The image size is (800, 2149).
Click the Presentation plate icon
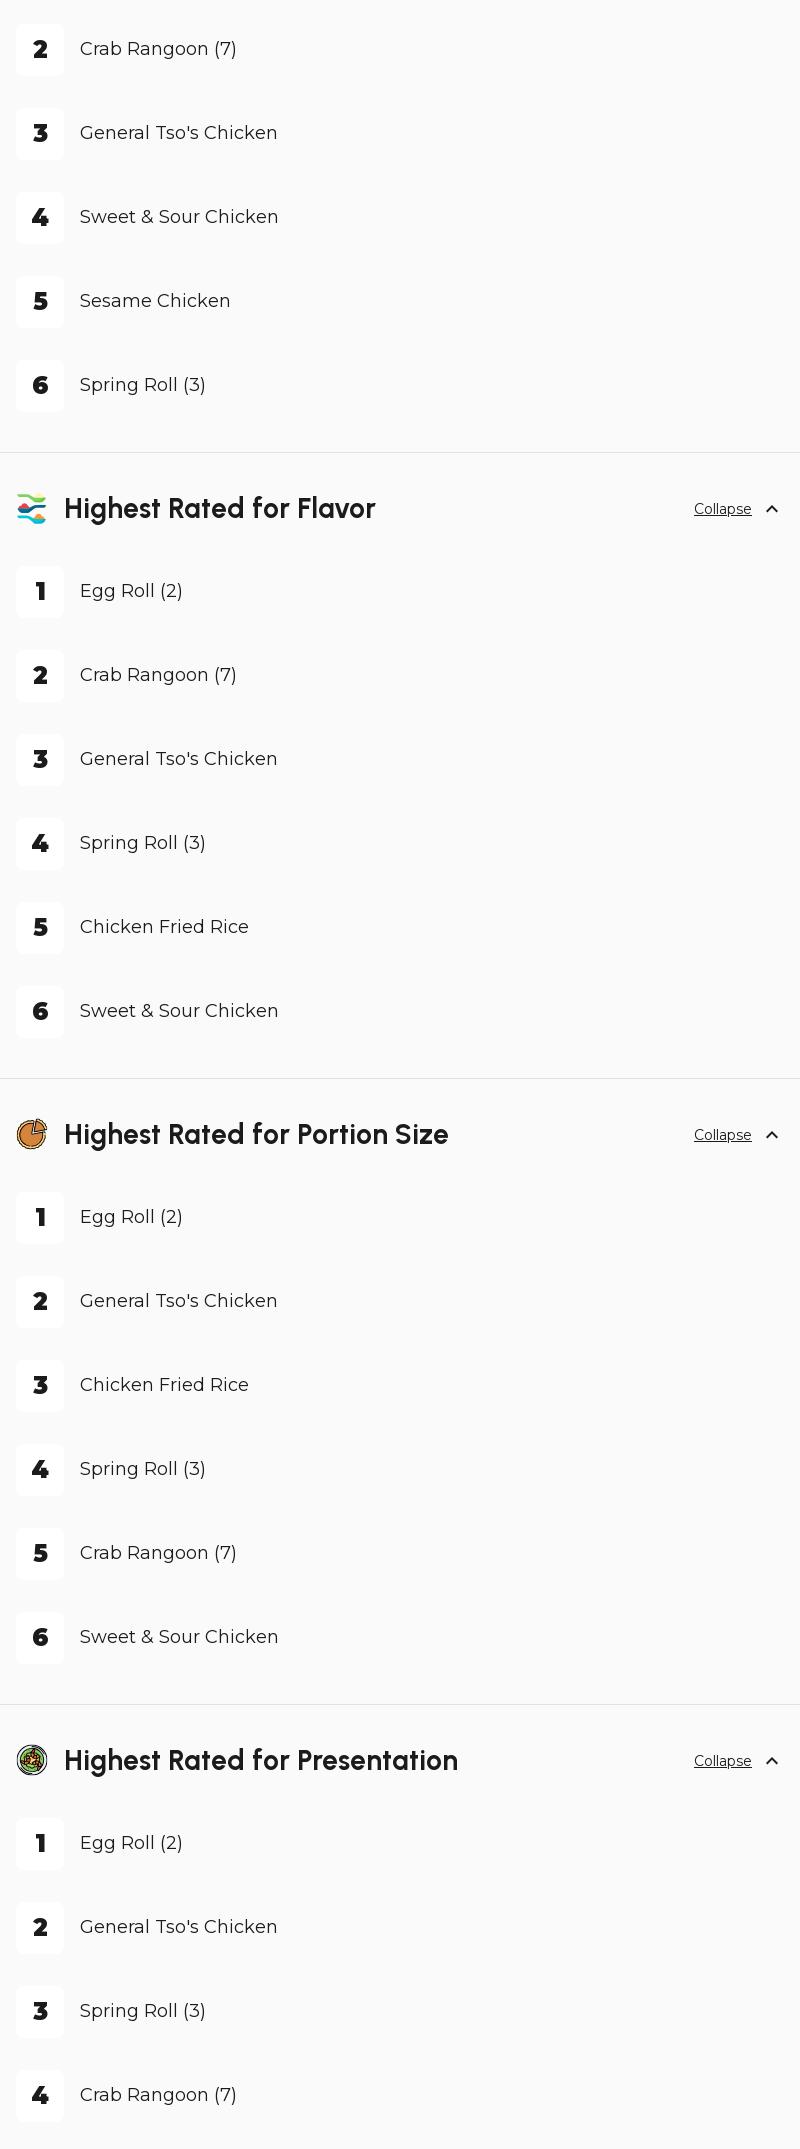32,1761
